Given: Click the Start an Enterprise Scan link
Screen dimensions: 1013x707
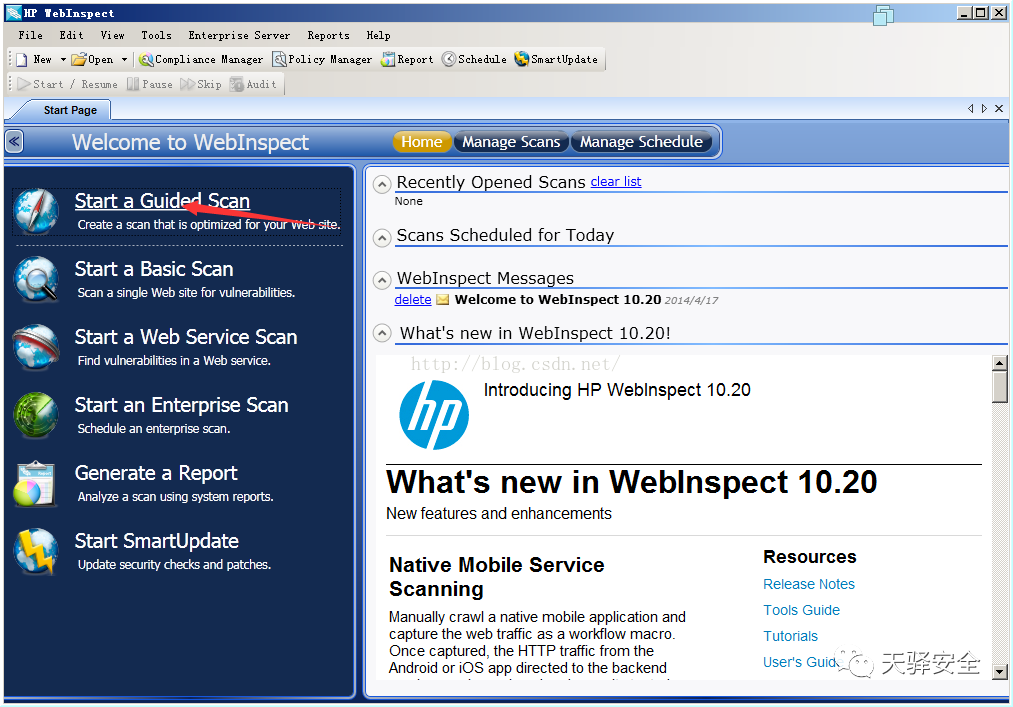Looking at the screenshot, I should [x=182, y=405].
